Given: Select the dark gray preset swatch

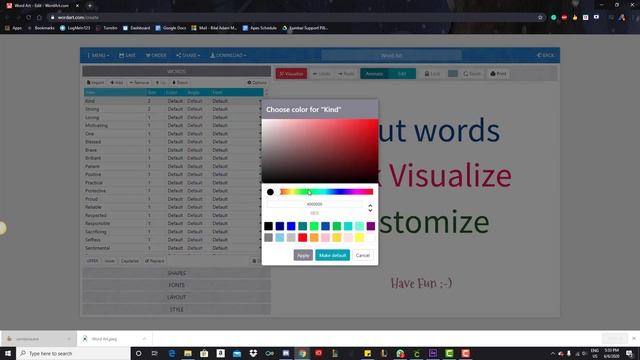Looking at the screenshot, I should [268, 238].
